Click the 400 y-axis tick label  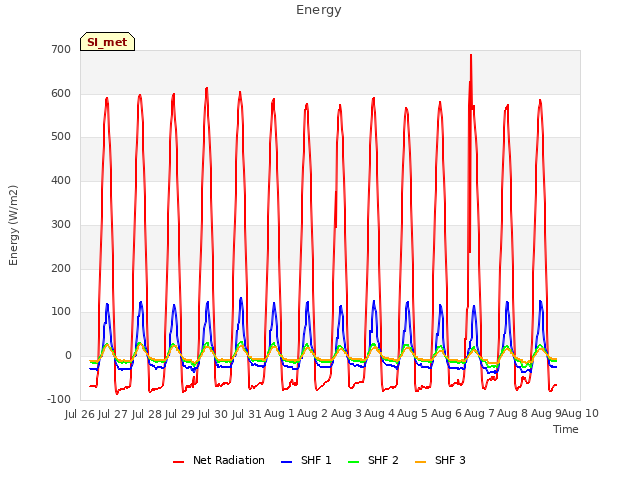pyautogui.click(x=61, y=180)
